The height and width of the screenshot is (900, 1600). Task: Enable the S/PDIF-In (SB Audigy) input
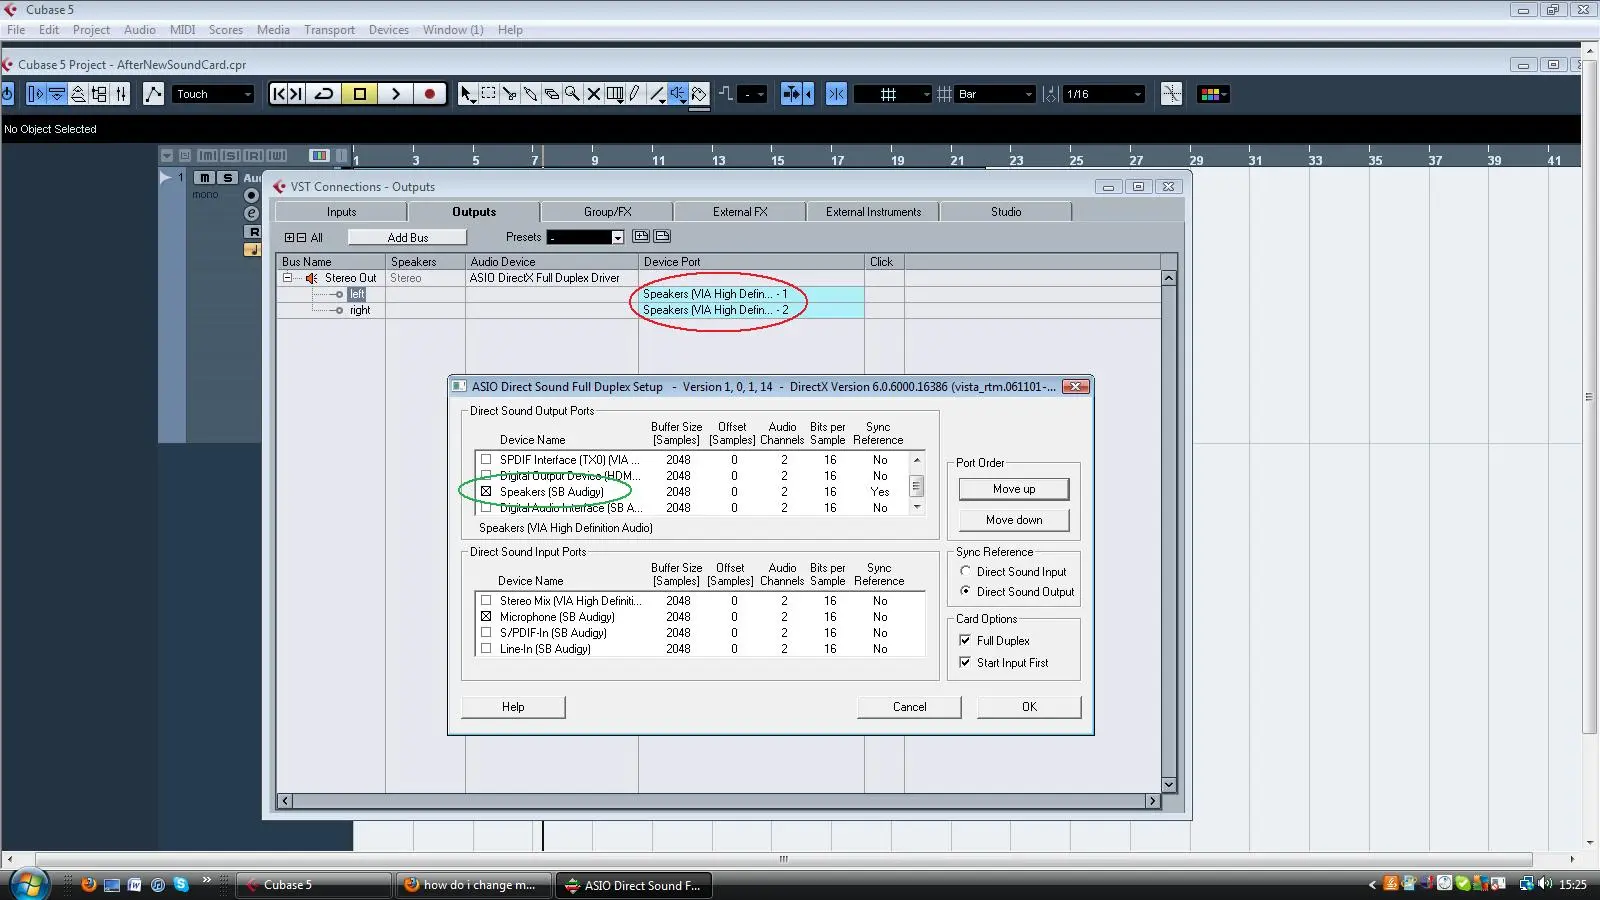point(486,633)
